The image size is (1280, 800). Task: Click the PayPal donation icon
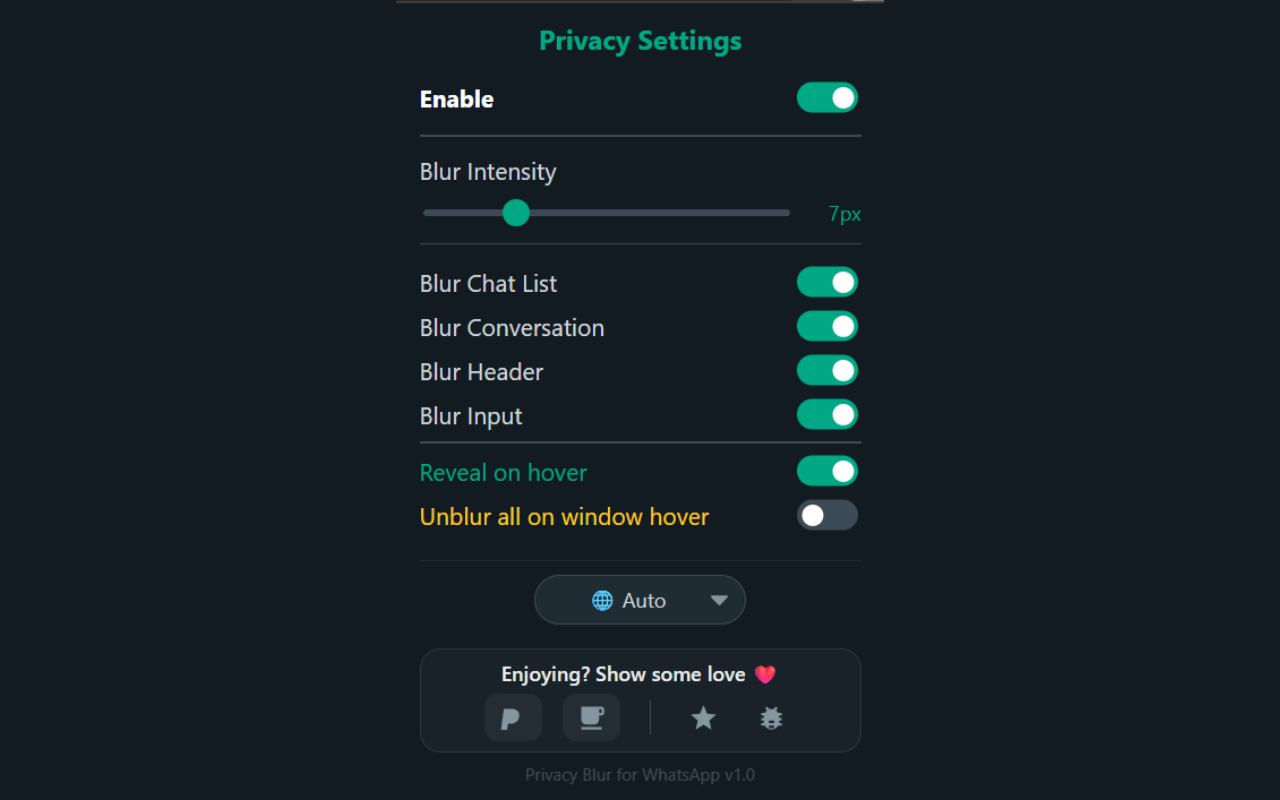(x=513, y=717)
